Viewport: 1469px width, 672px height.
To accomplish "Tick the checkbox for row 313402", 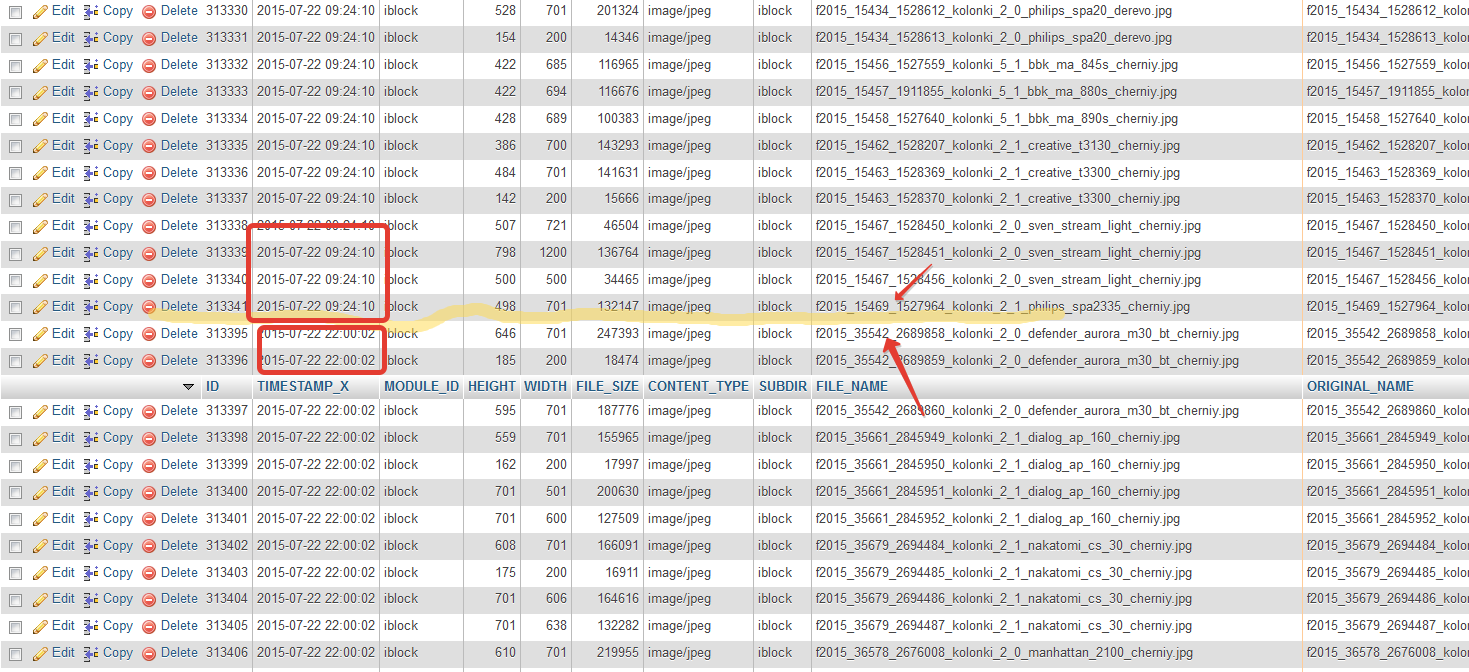I will (15, 547).
